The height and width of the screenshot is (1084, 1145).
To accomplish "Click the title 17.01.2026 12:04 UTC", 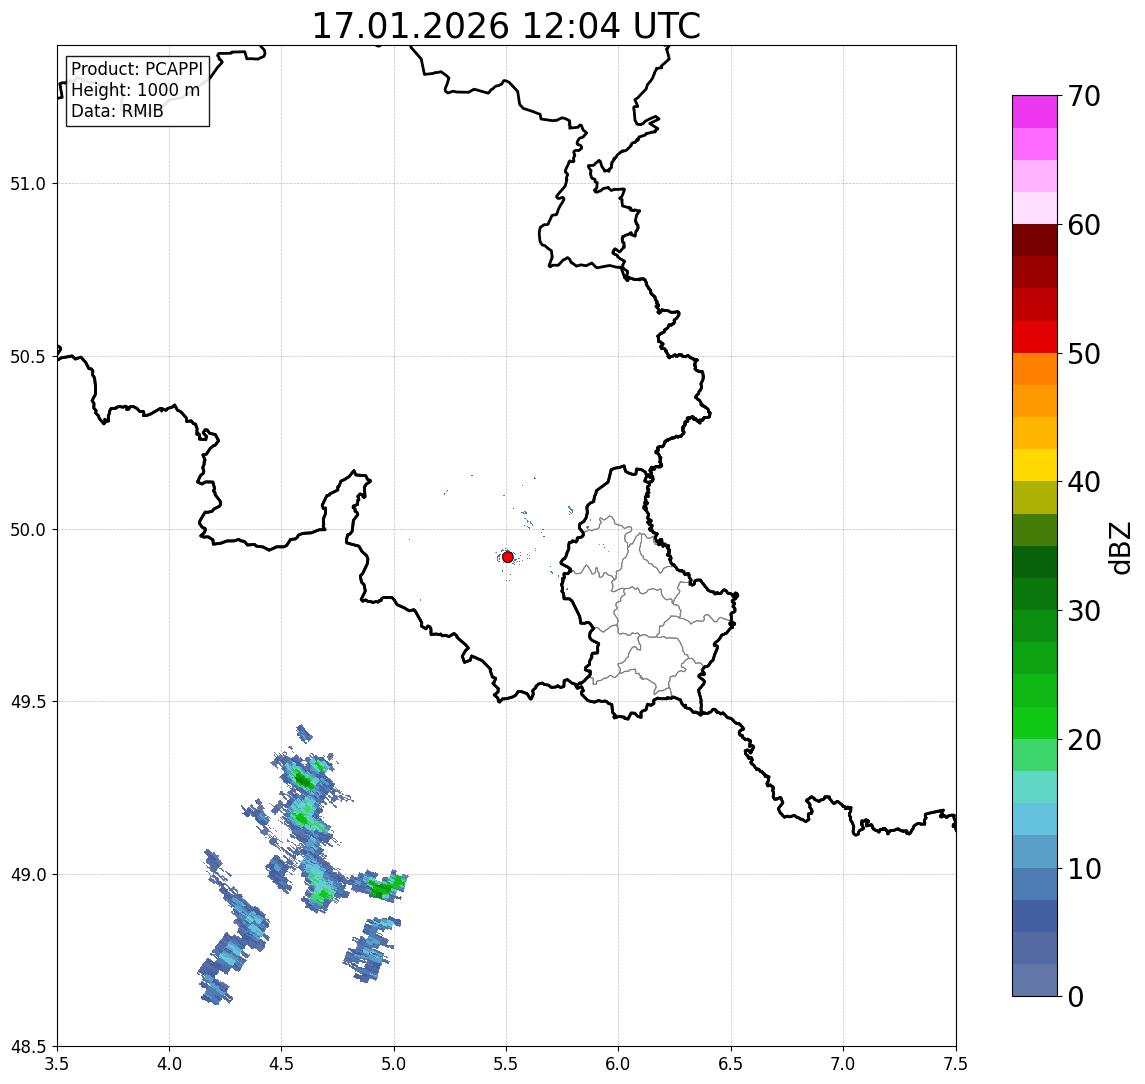I will click(x=506, y=26).
